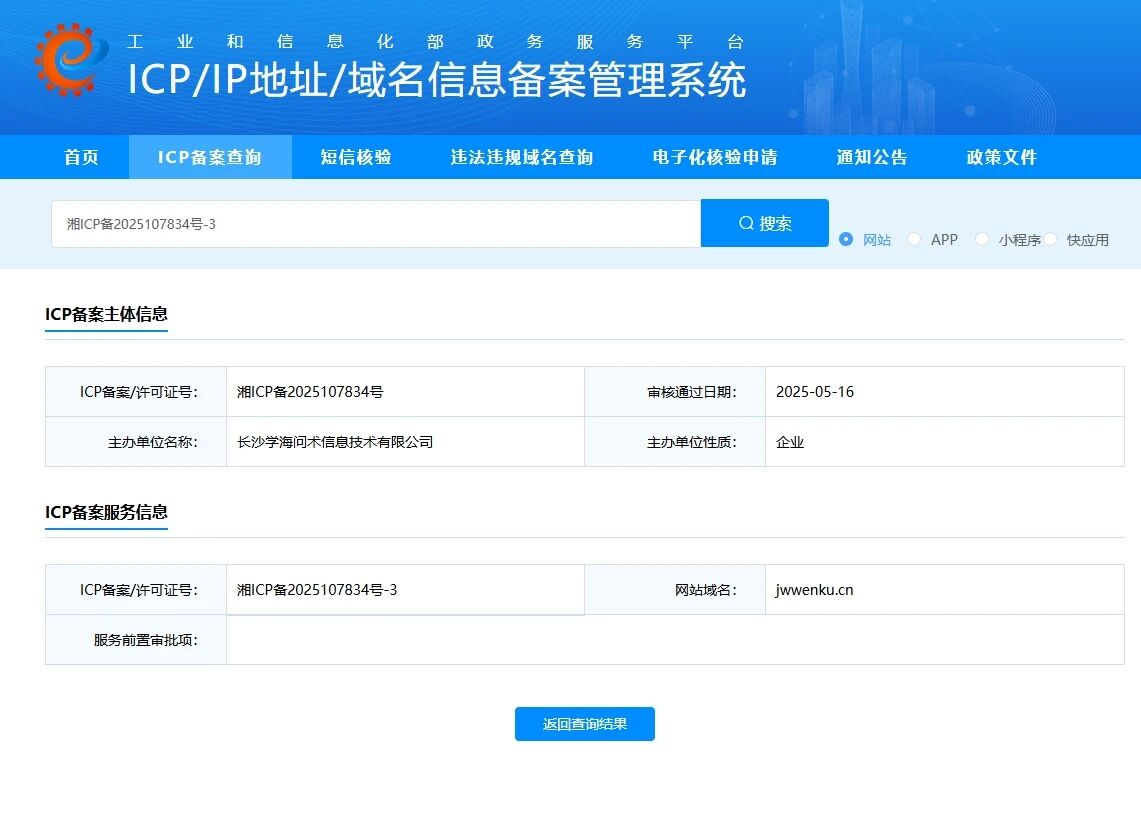Click the 企业 value cell
Image resolution: width=1141 pixels, height=828 pixels.
(945, 442)
